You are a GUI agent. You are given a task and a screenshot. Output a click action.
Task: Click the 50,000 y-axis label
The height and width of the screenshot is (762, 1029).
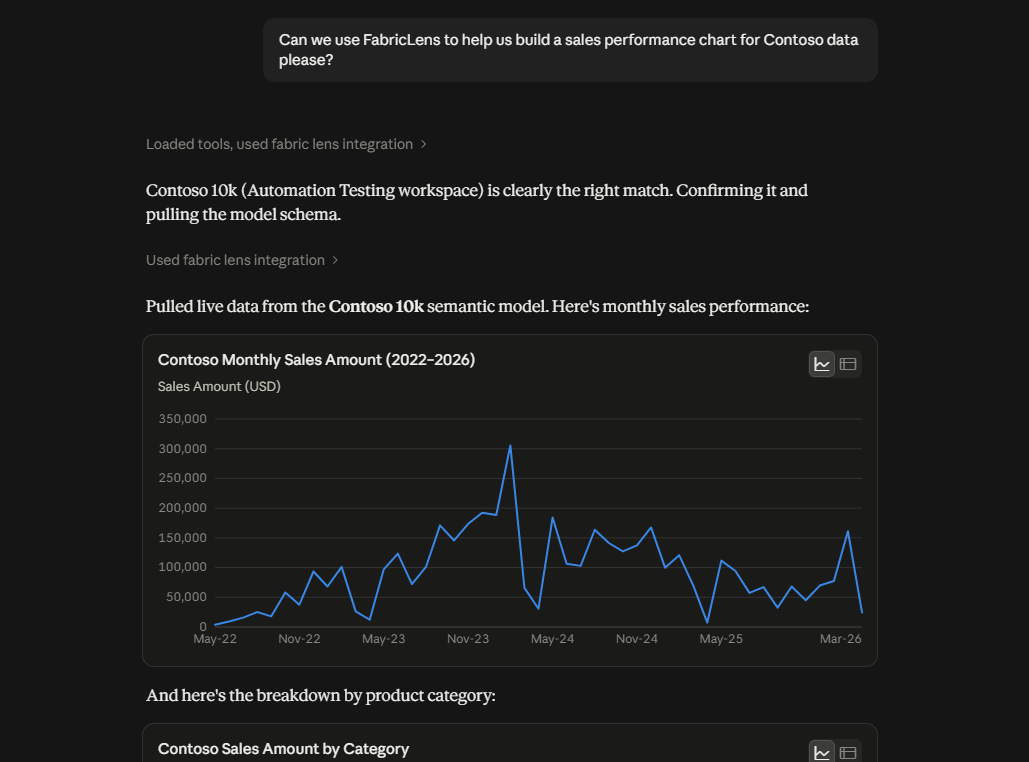pyautogui.click(x=186, y=597)
